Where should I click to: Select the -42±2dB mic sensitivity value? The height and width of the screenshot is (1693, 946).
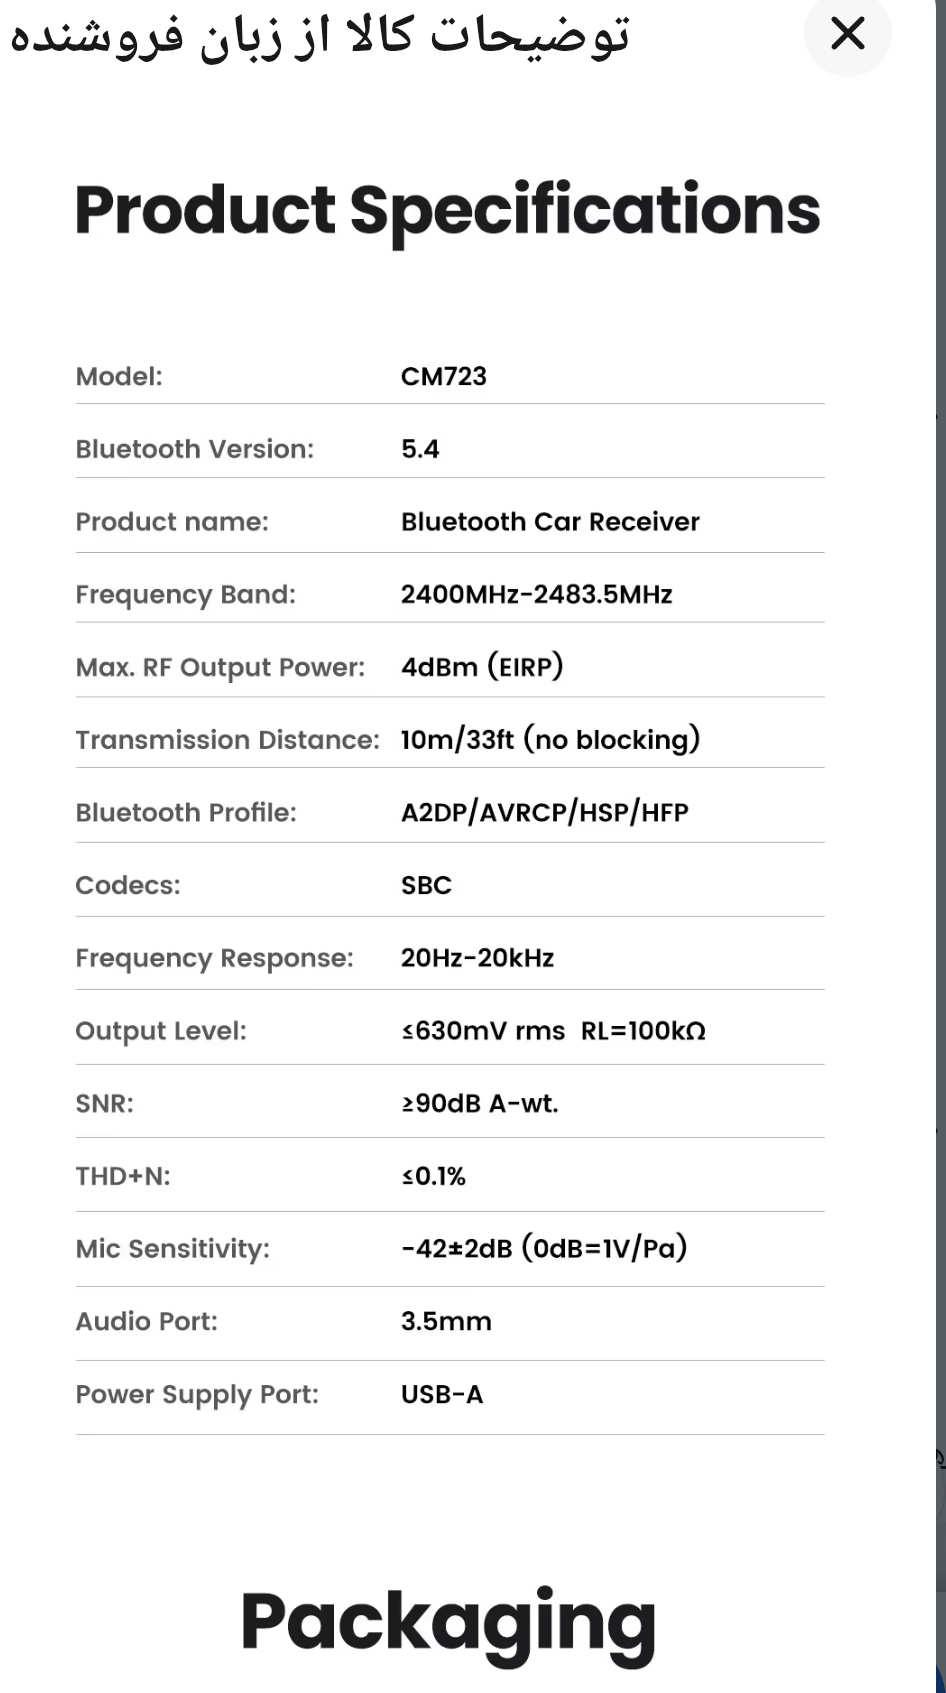tap(543, 1248)
